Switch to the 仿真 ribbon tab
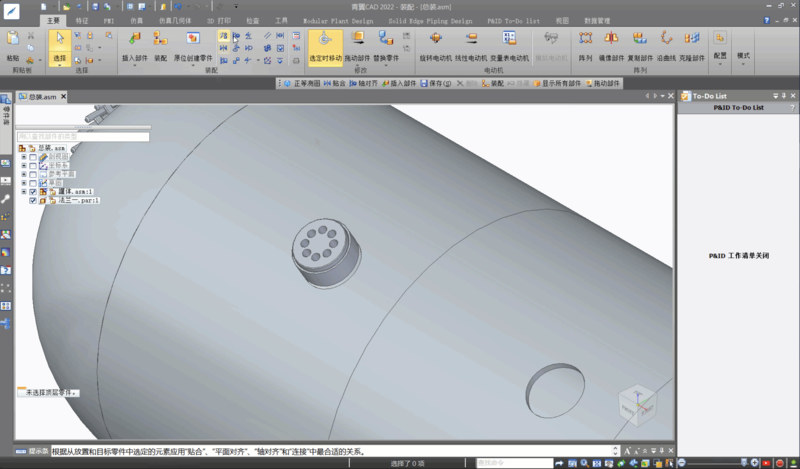 coord(136,20)
